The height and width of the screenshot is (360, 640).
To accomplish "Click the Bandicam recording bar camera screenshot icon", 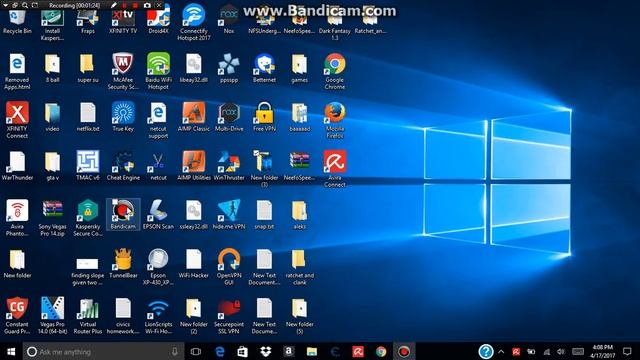I will click(147, 5).
